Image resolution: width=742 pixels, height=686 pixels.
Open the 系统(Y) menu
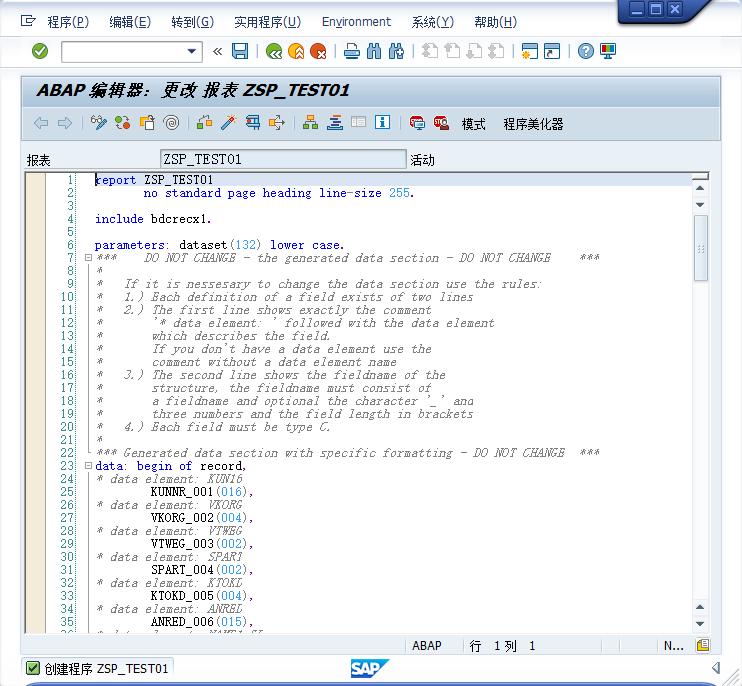pyautogui.click(x=433, y=22)
